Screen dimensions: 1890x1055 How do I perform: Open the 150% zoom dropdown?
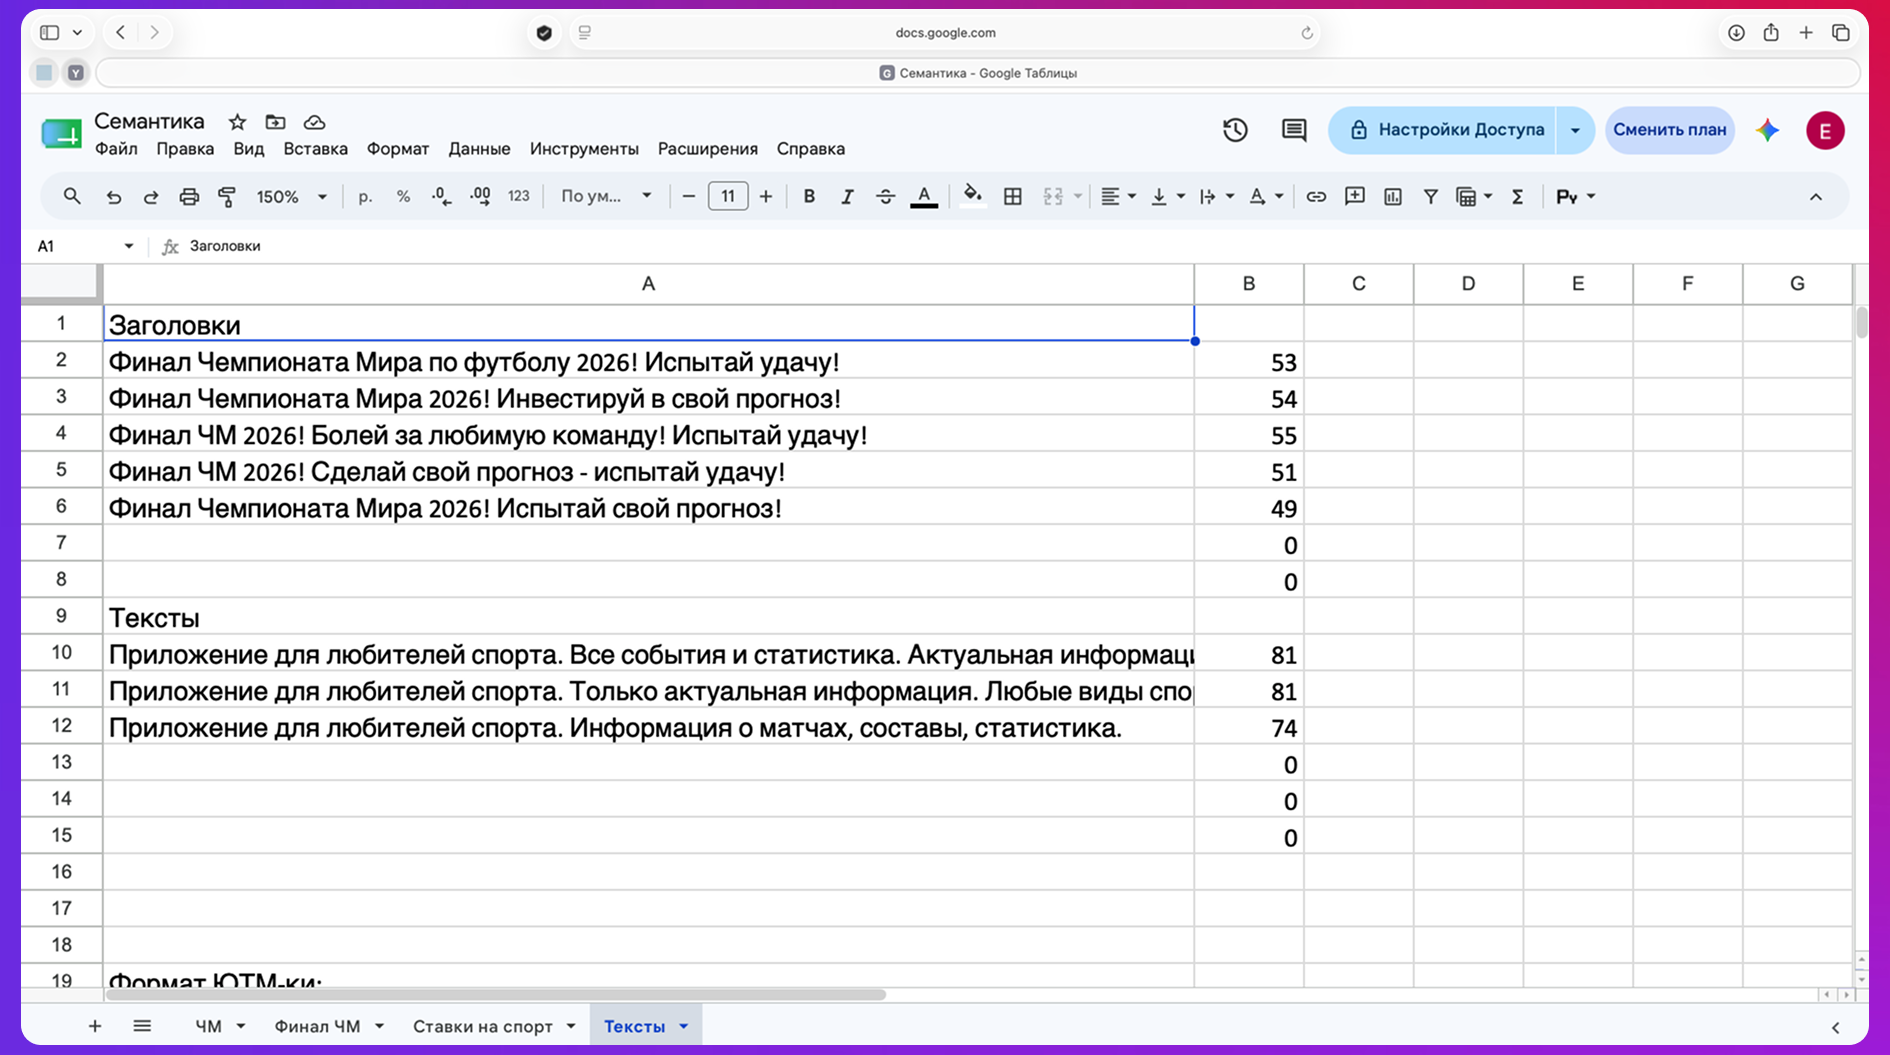point(291,197)
